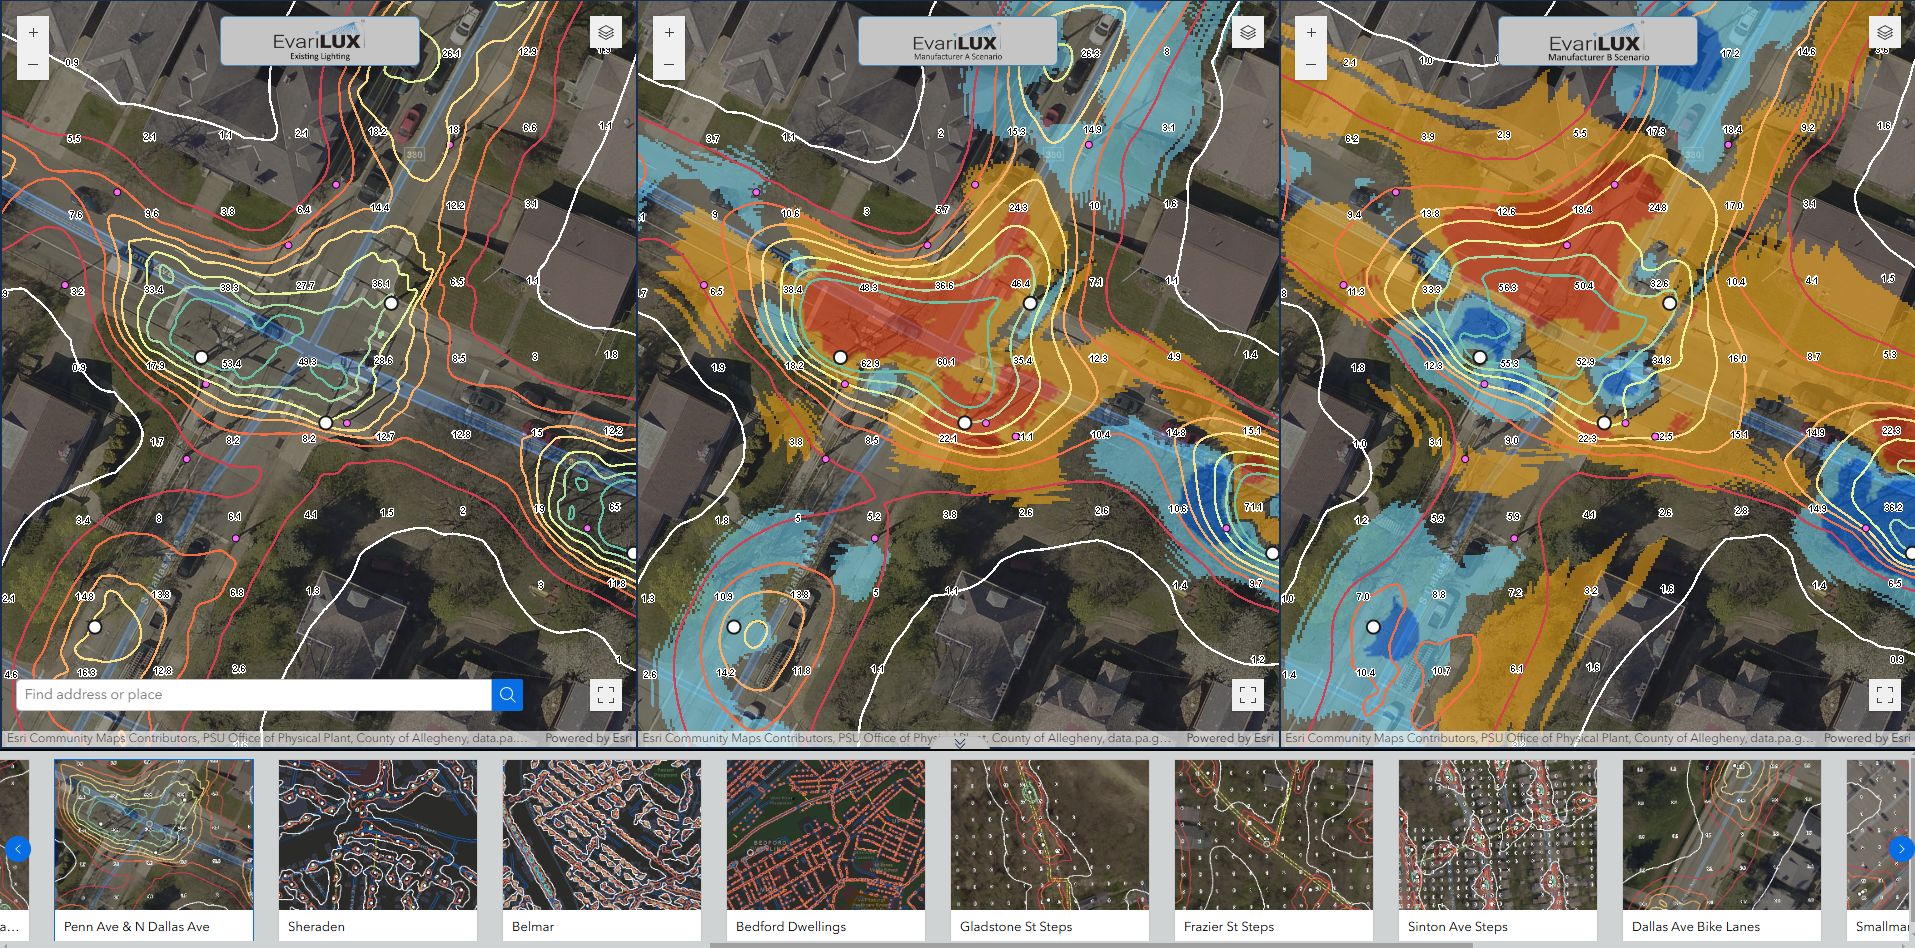Viewport: 1915px width, 948px height.
Task: Show next bookmarks with right arrow
Action: pos(1901,849)
